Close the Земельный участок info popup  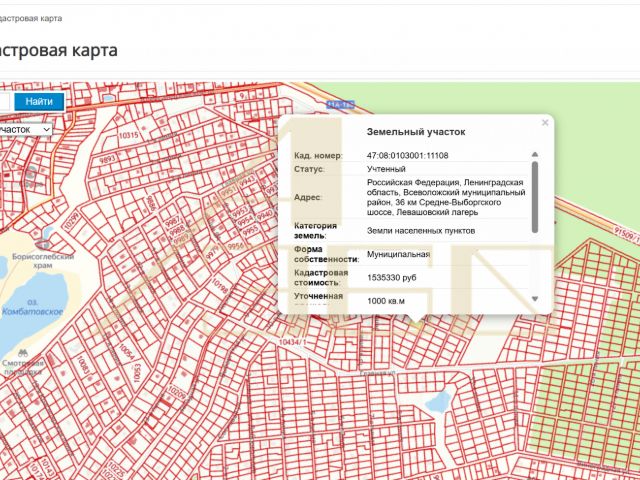pyautogui.click(x=545, y=122)
